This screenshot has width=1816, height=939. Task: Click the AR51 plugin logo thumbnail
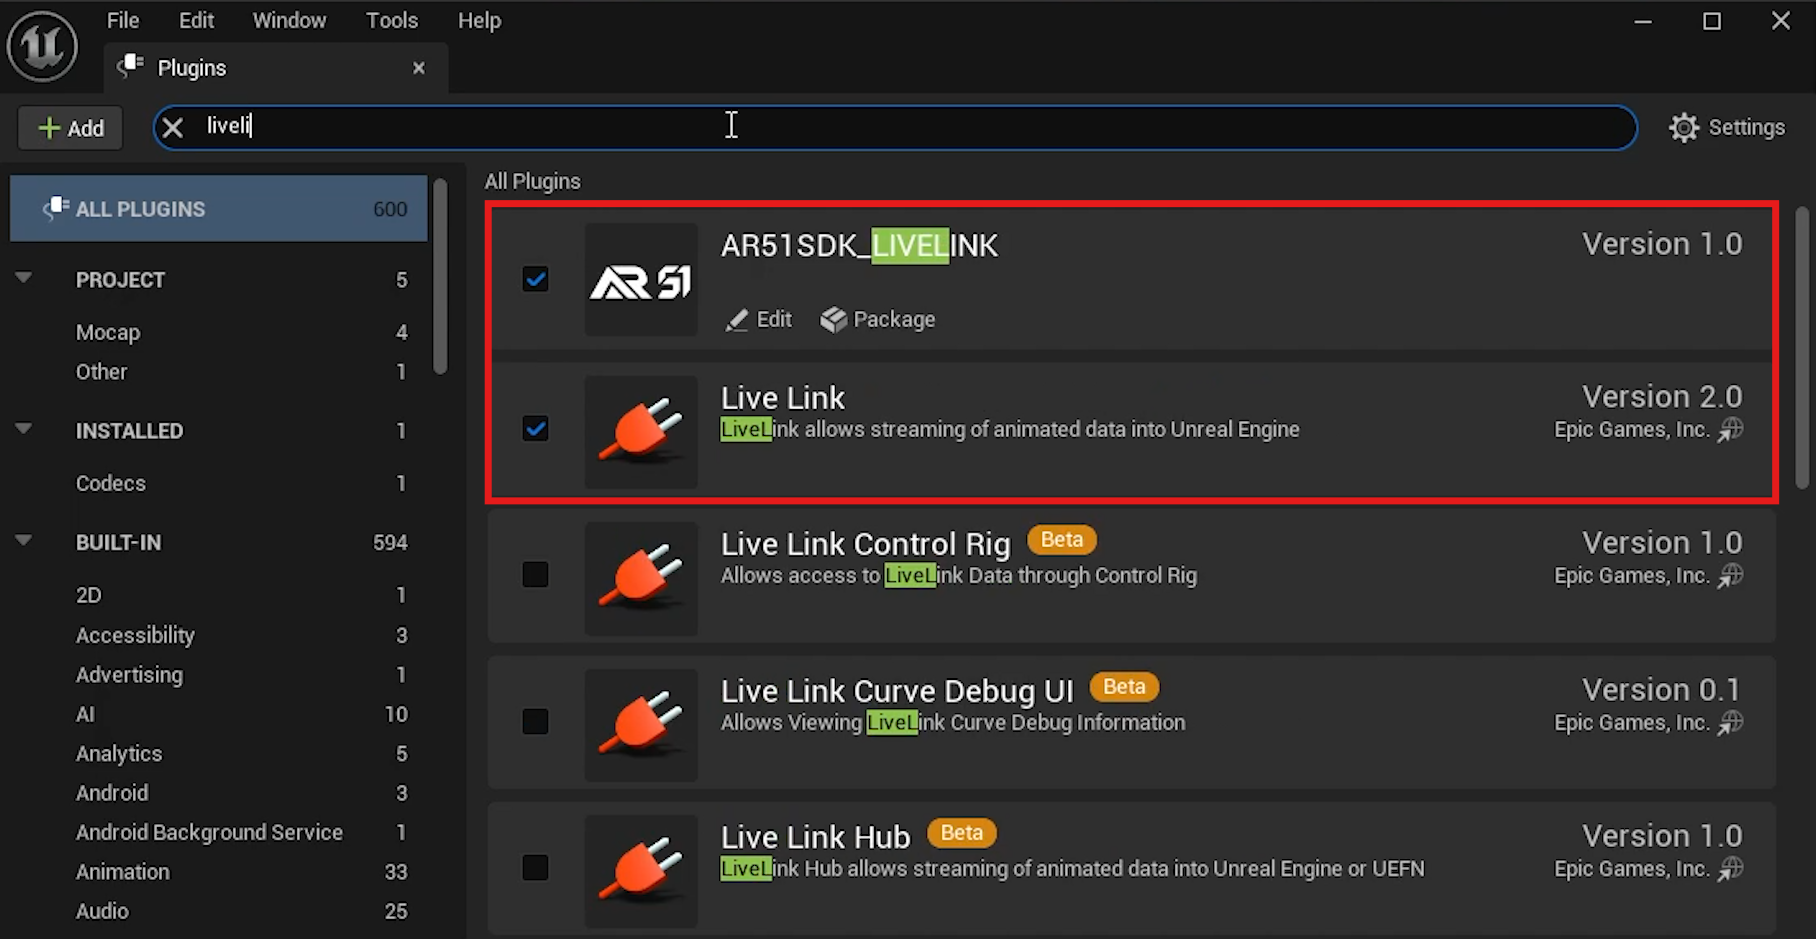point(641,280)
